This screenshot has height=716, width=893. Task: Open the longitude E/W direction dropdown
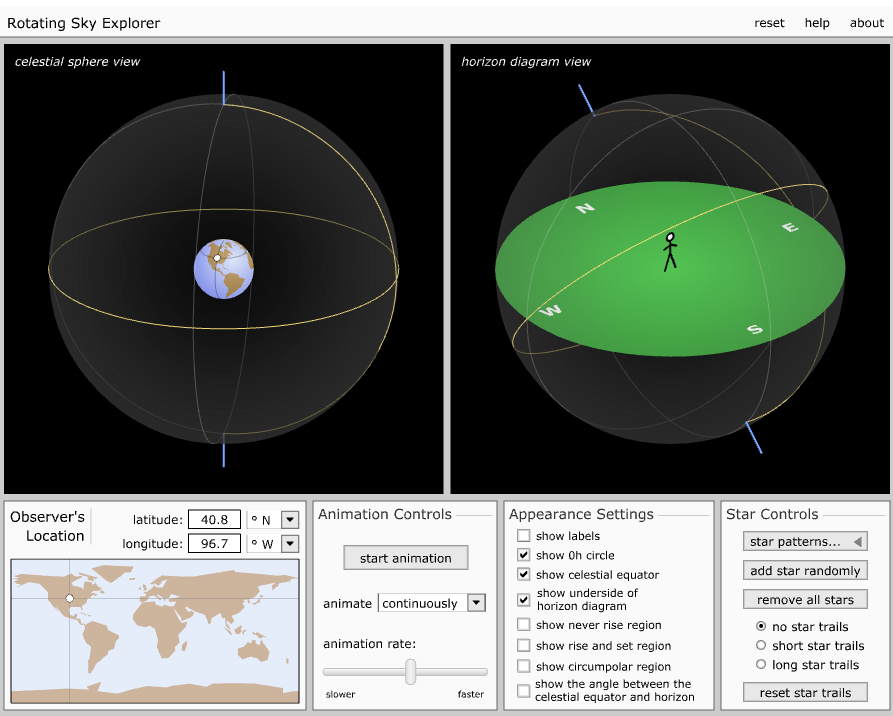pos(290,544)
